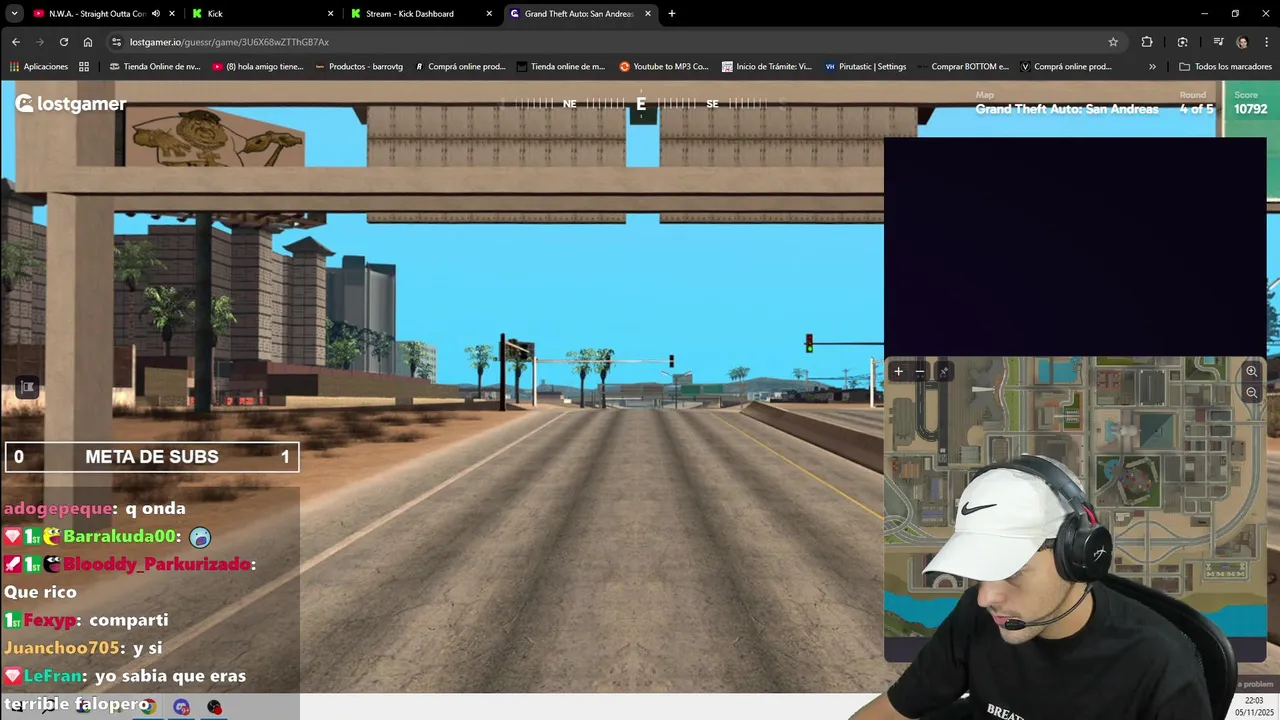This screenshot has height=720, width=1280.
Task: Pin the guess map open
Action: click(x=943, y=371)
